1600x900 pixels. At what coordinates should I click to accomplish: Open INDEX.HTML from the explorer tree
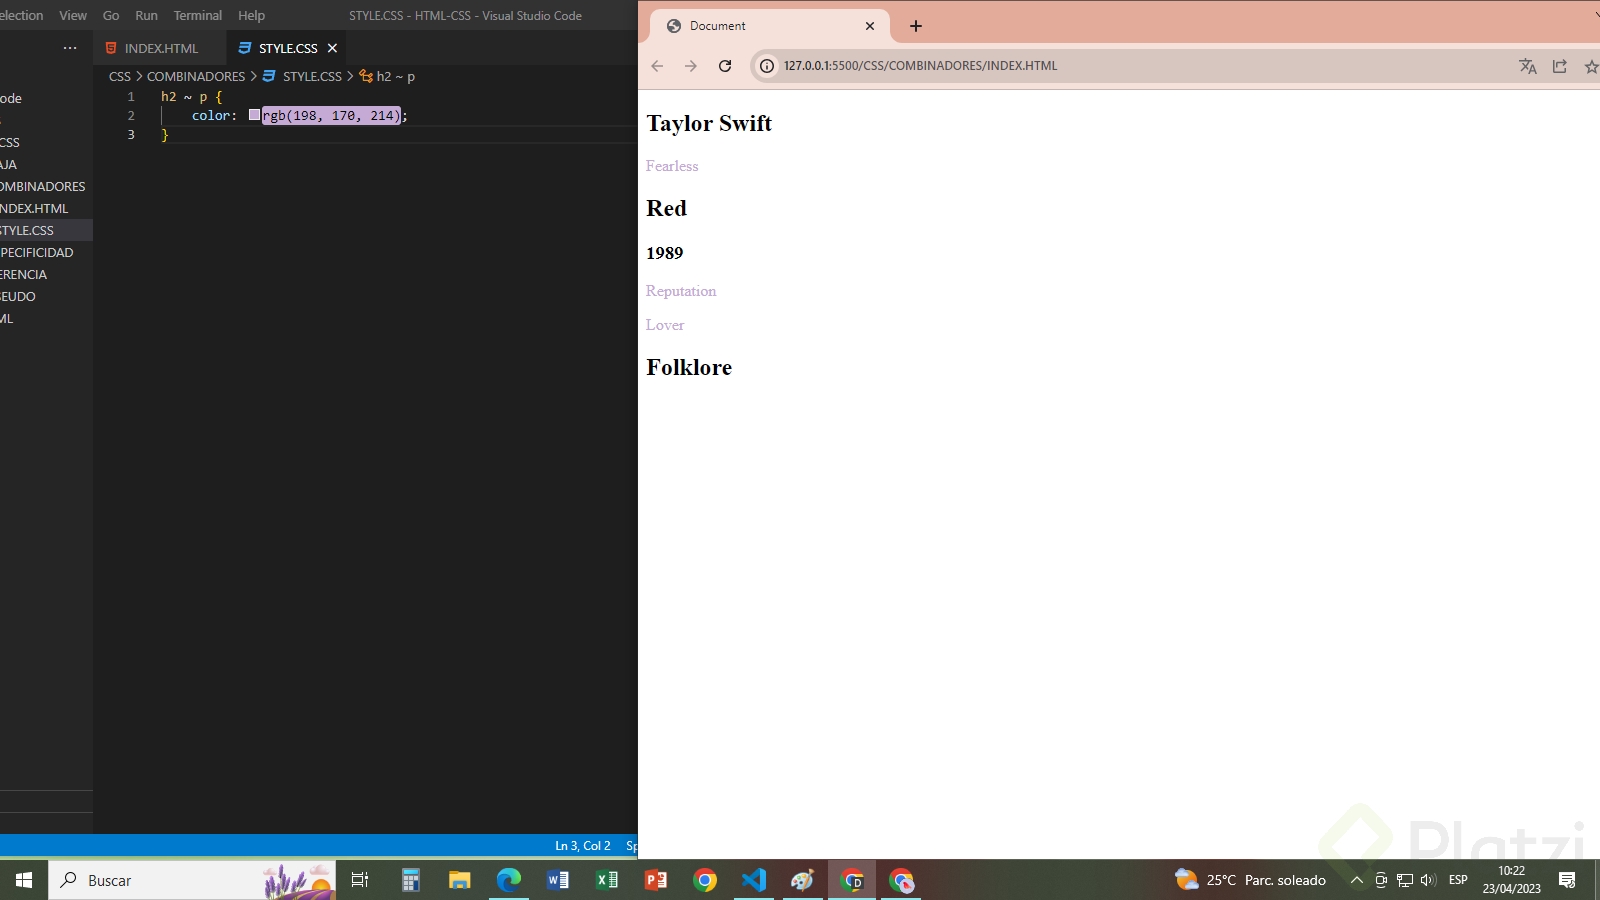tap(46, 208)
